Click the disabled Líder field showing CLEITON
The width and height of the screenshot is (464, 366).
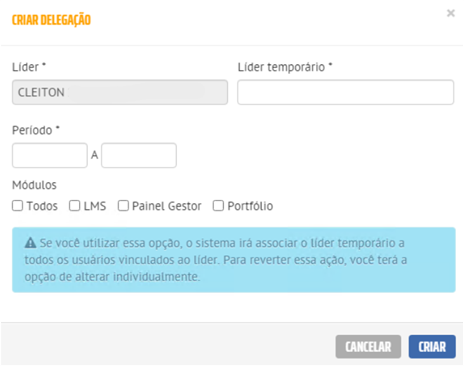coord(120,92)
